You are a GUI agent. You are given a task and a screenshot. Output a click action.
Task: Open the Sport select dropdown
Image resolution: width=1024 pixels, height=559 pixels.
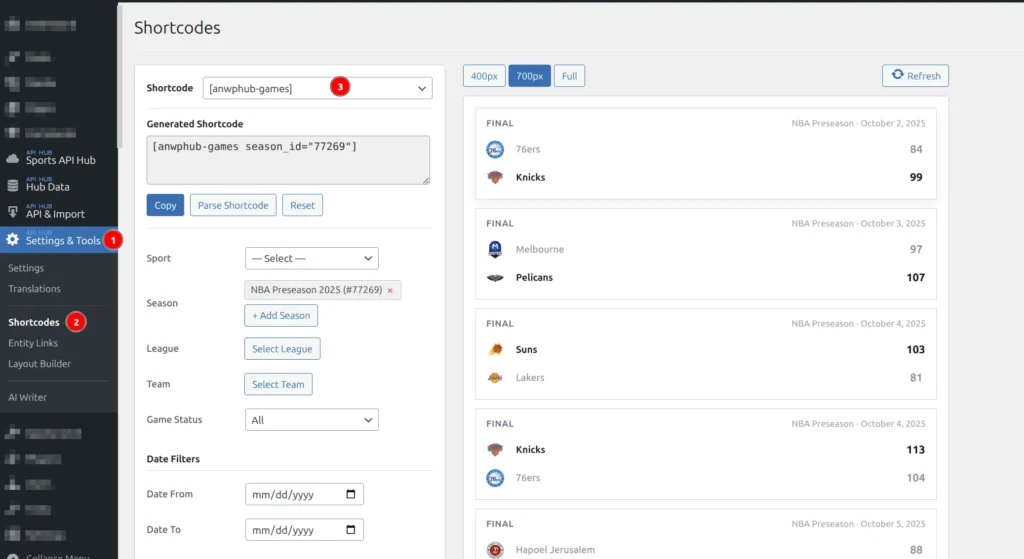(312, 258)
